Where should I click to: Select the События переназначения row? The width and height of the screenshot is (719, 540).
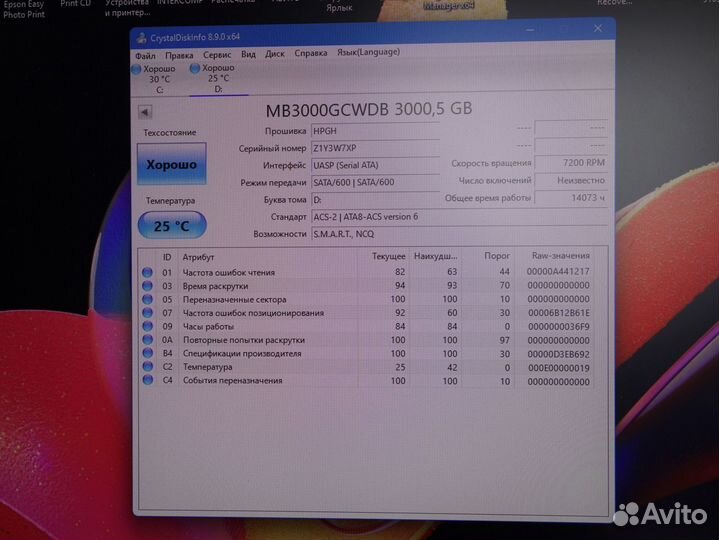(x=366, y=381)
